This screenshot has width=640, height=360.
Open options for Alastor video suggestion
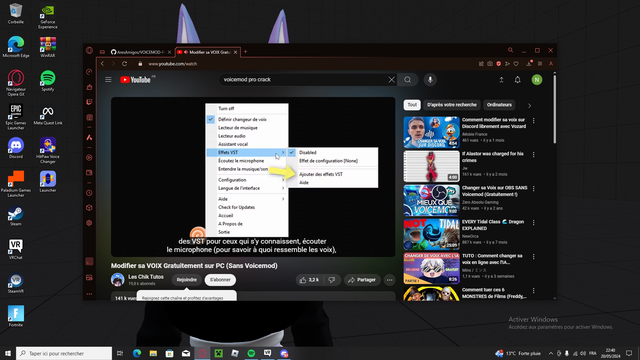(533, 155)
